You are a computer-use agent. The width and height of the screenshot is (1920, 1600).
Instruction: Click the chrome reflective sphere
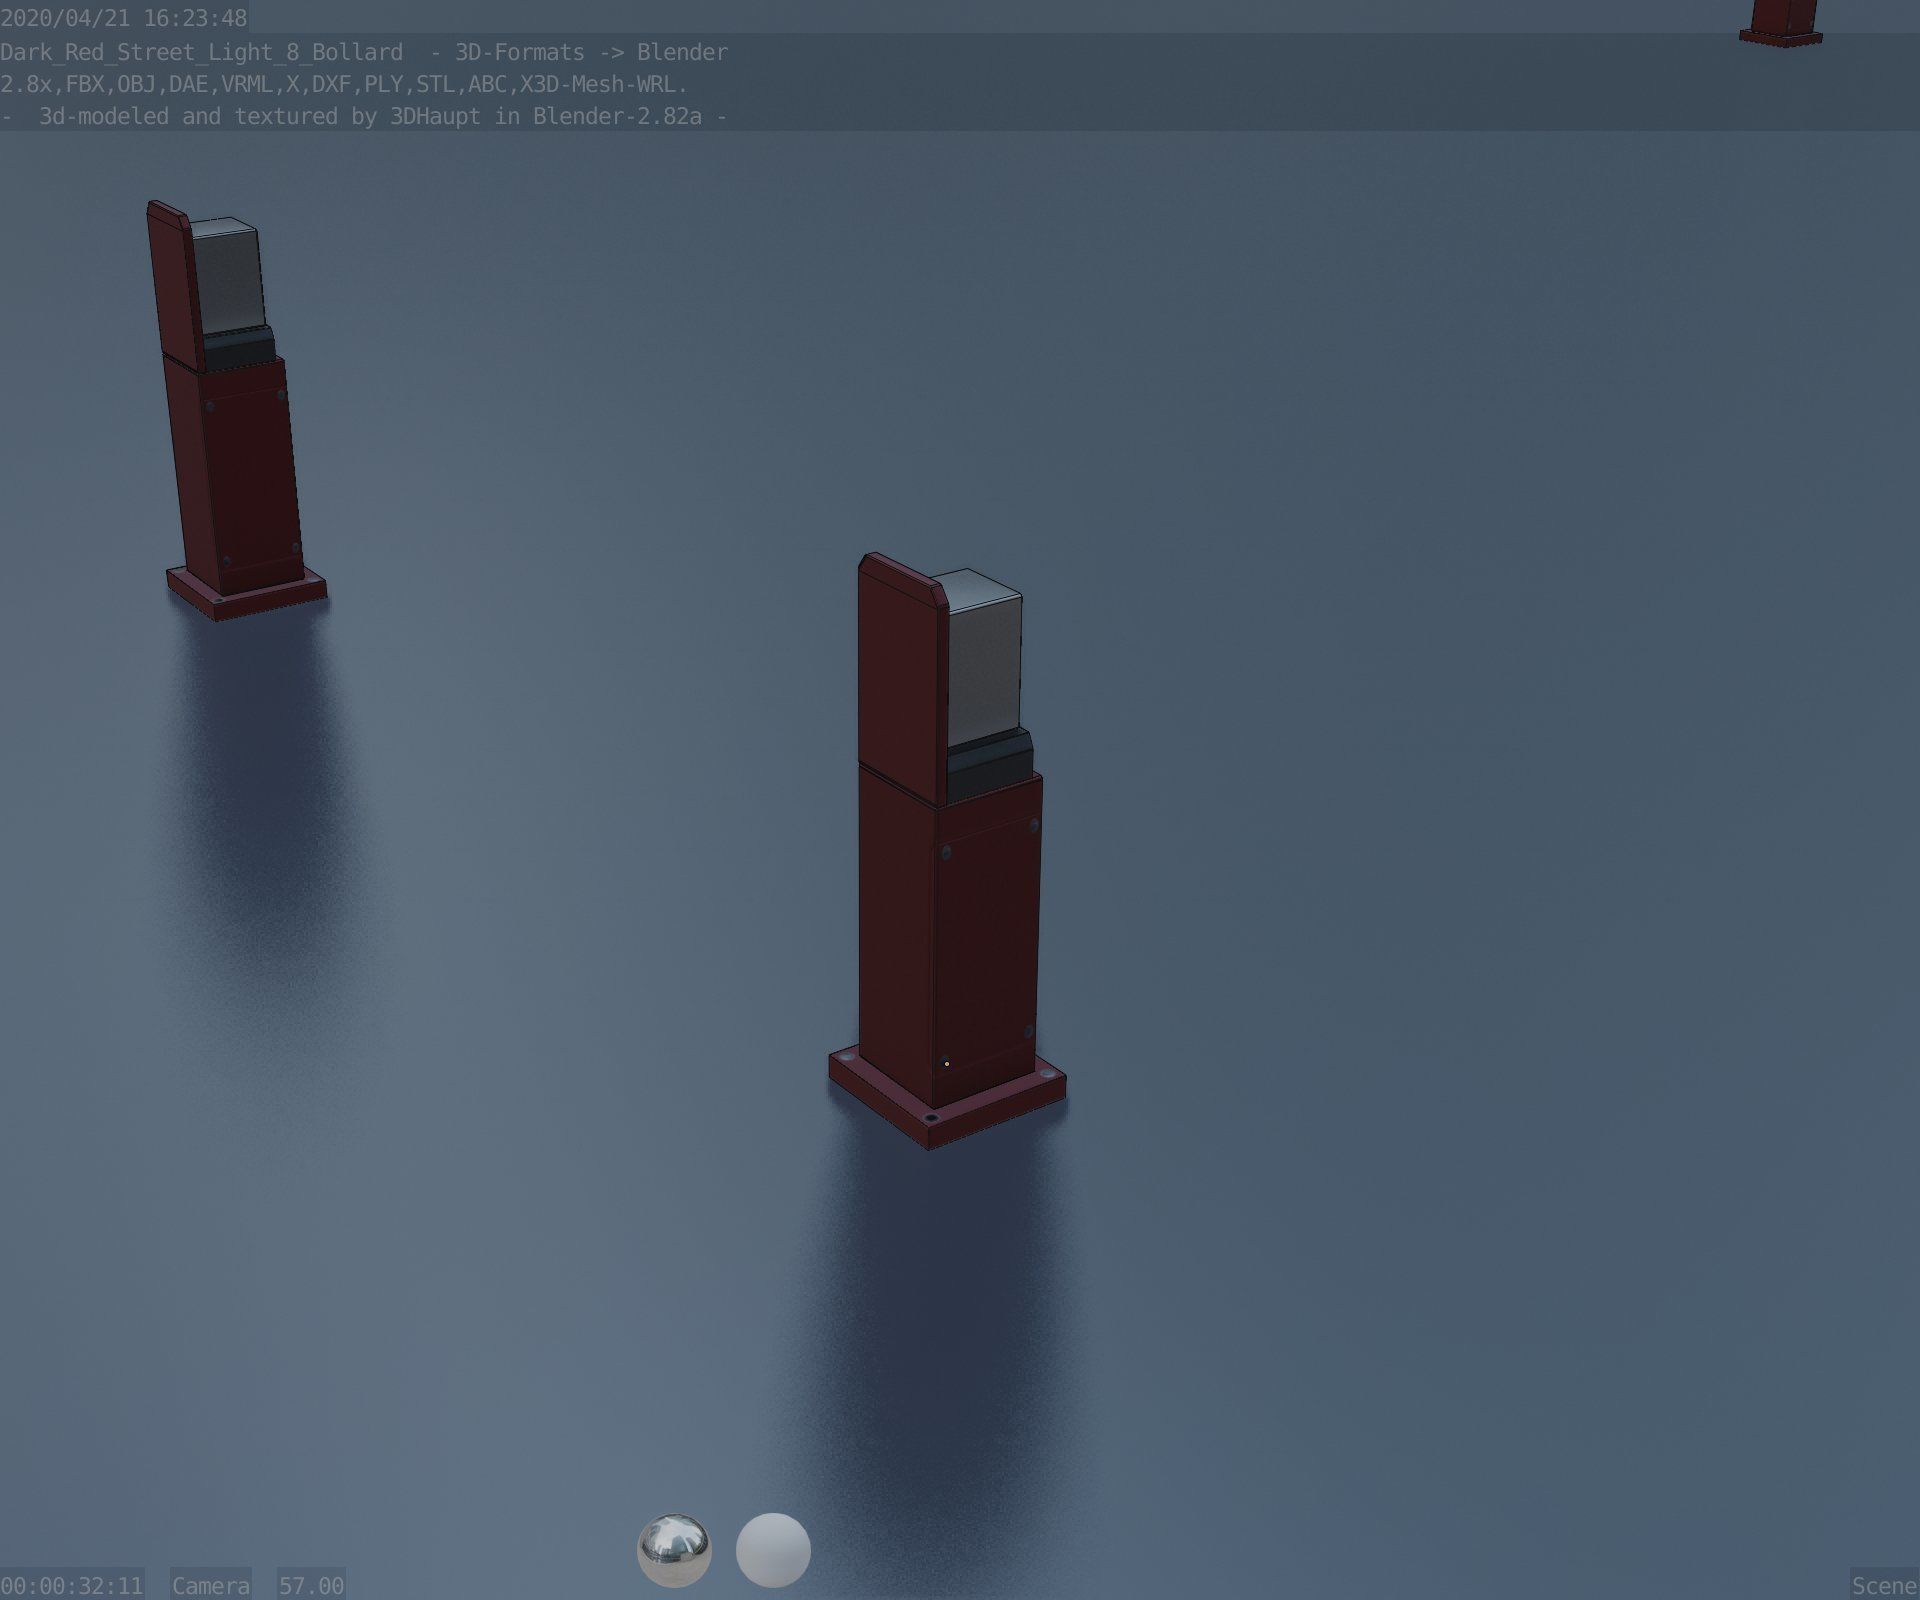(674, 1550)
